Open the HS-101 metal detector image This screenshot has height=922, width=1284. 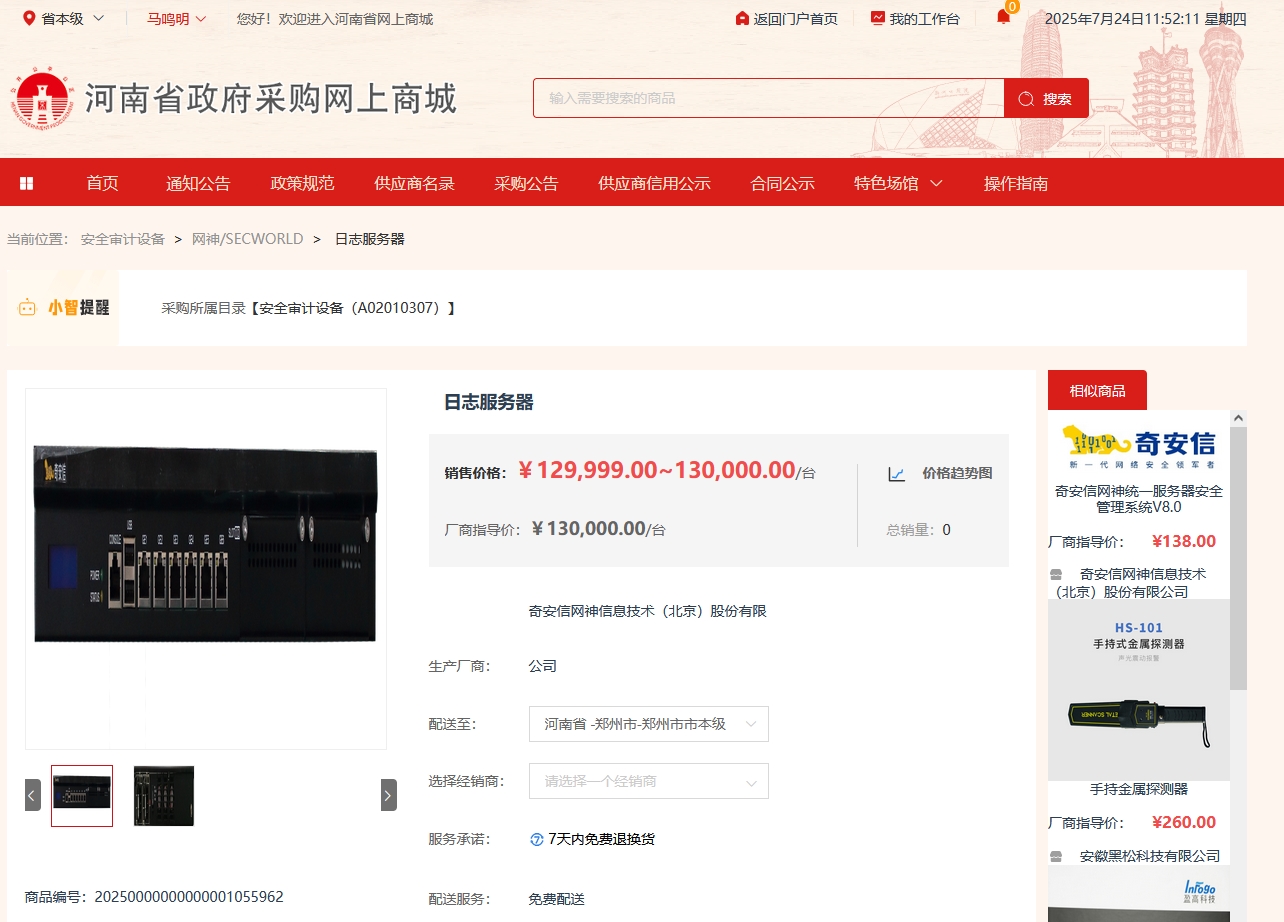click(1139, 690)
